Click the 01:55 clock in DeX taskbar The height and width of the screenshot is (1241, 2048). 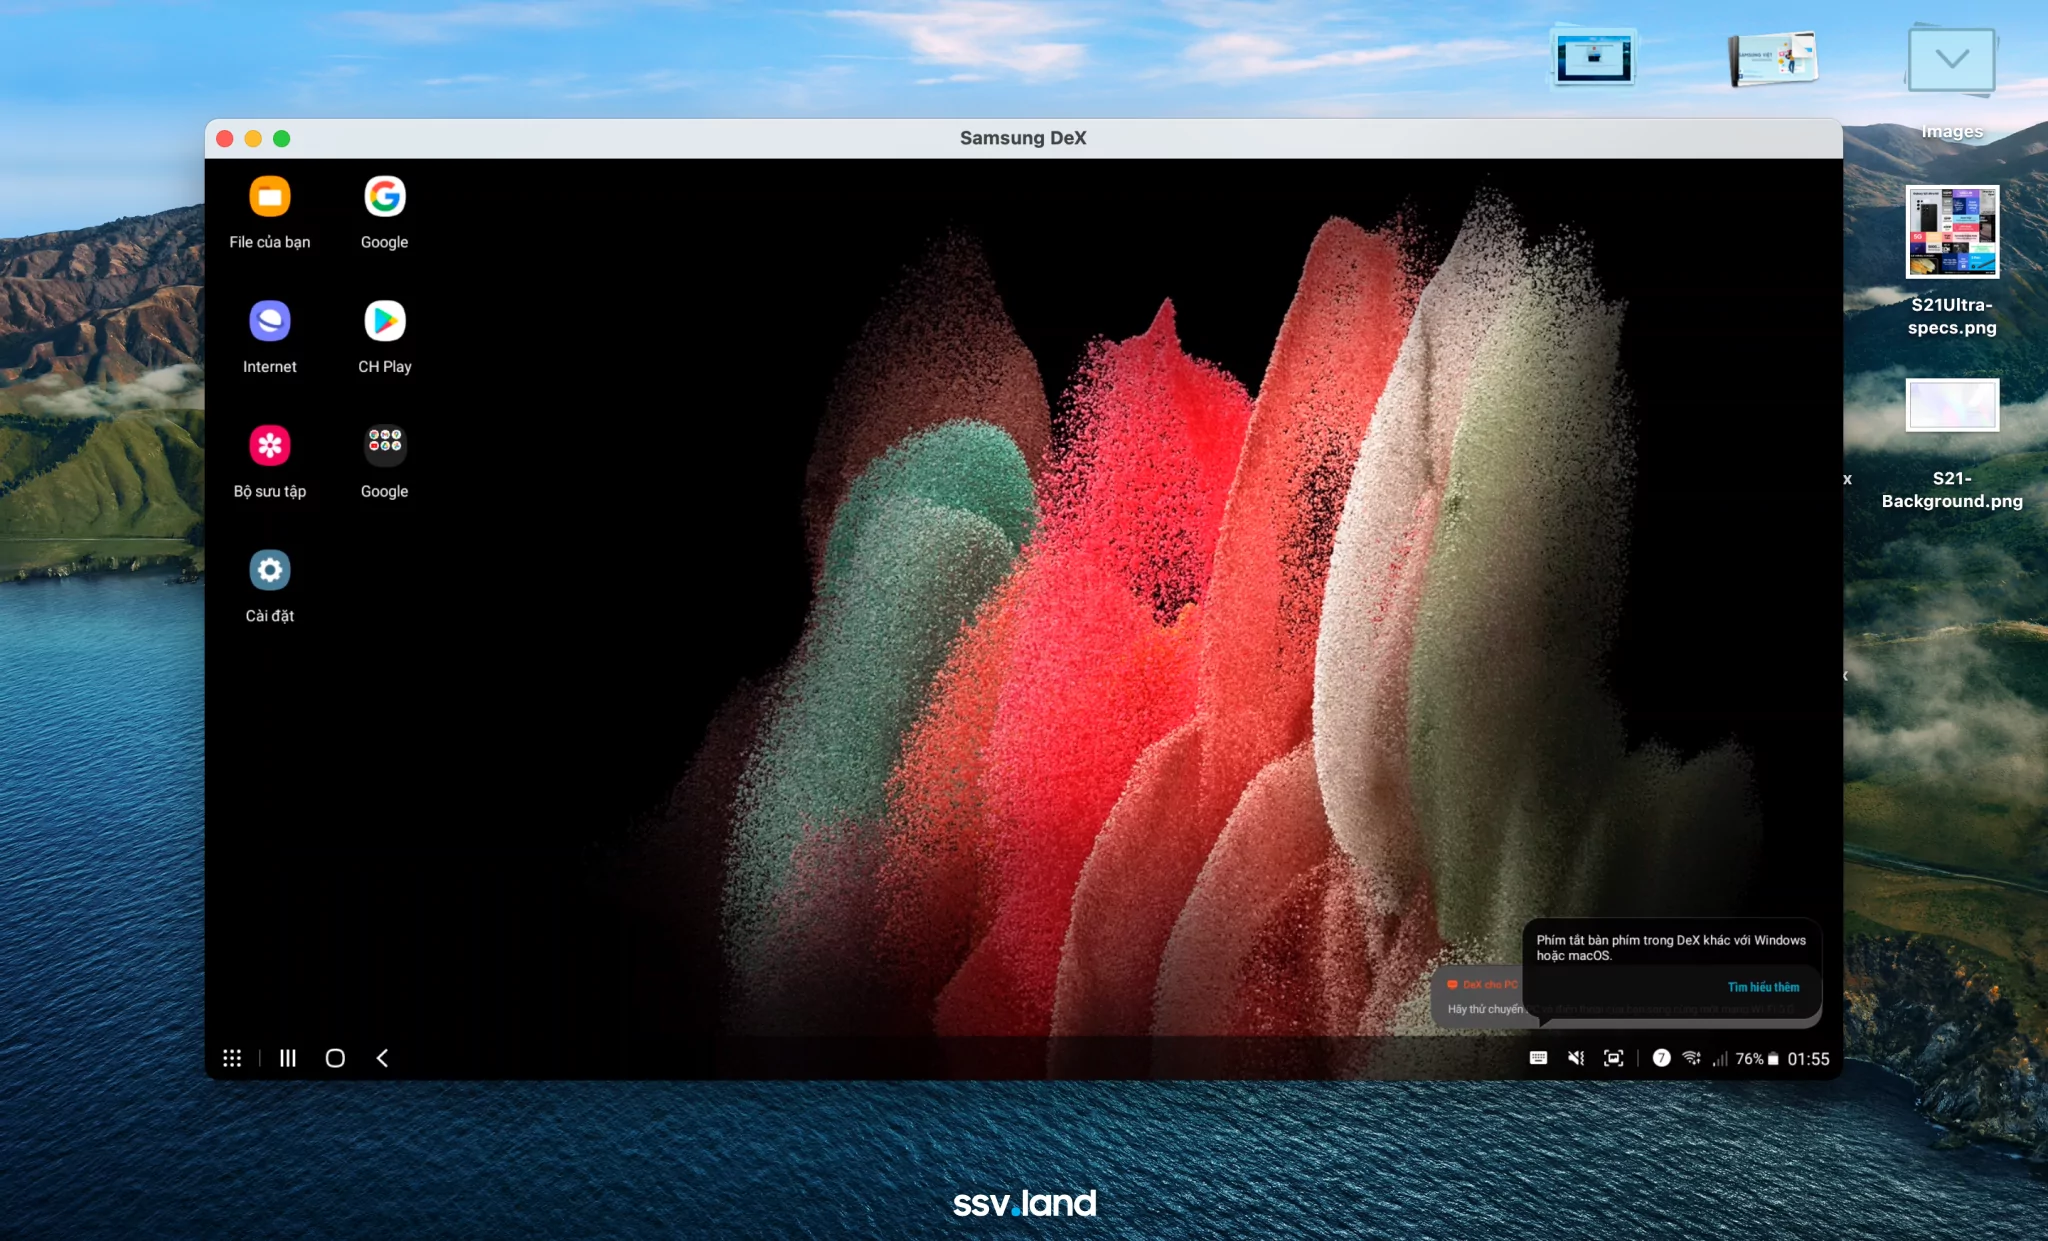coord(1808,1059)
